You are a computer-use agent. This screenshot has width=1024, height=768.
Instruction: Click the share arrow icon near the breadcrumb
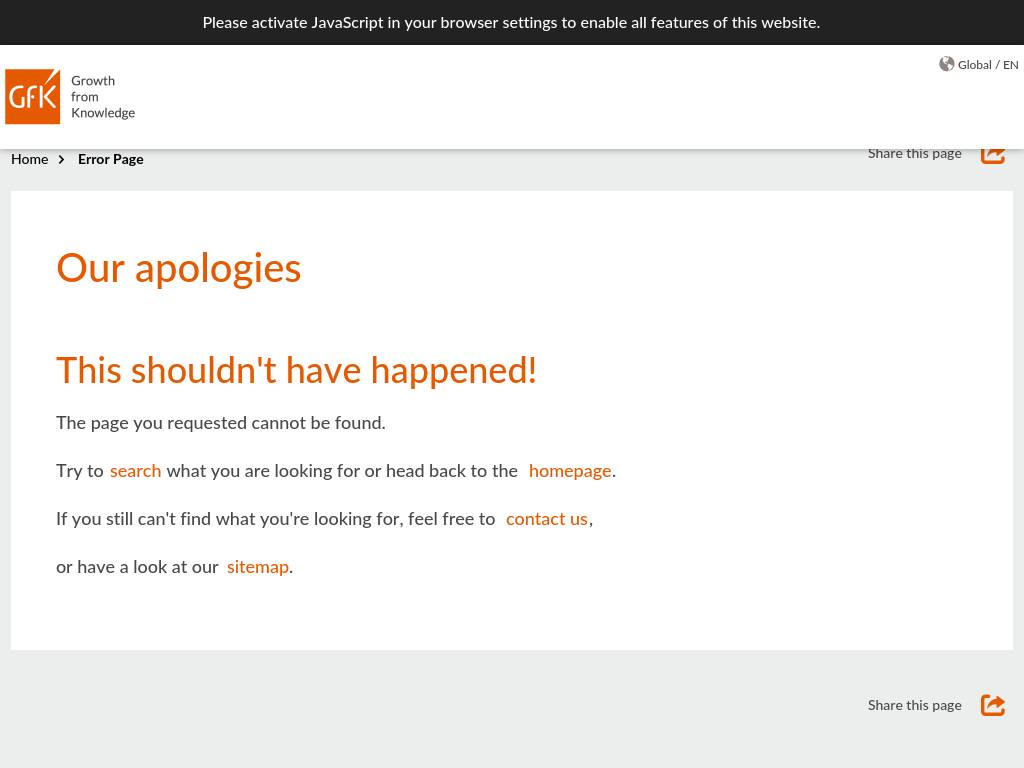pos(992,155)
